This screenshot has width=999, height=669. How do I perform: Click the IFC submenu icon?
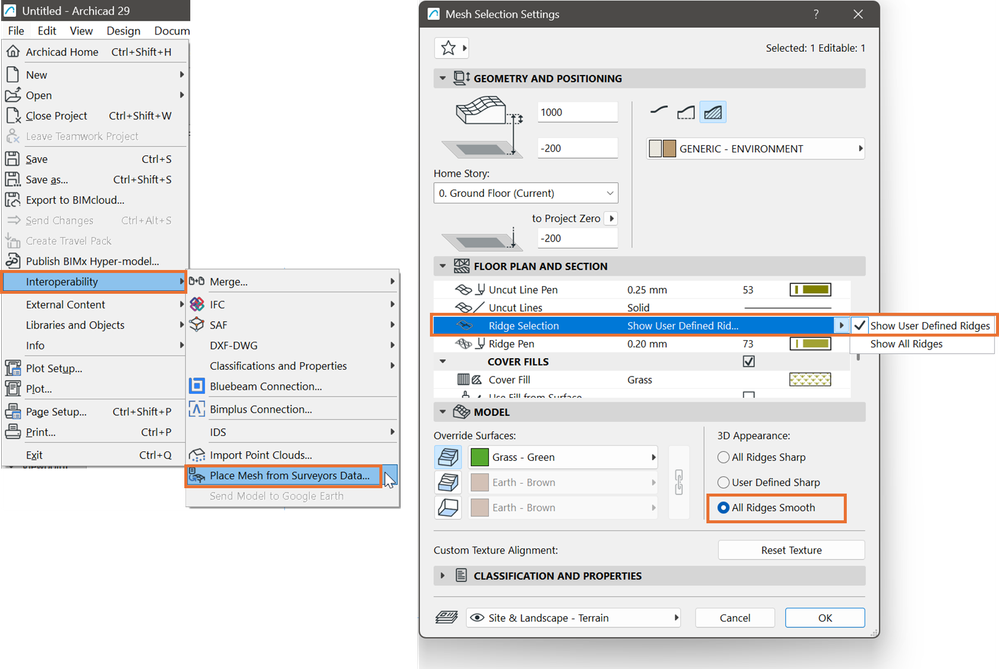coord(198,305)
